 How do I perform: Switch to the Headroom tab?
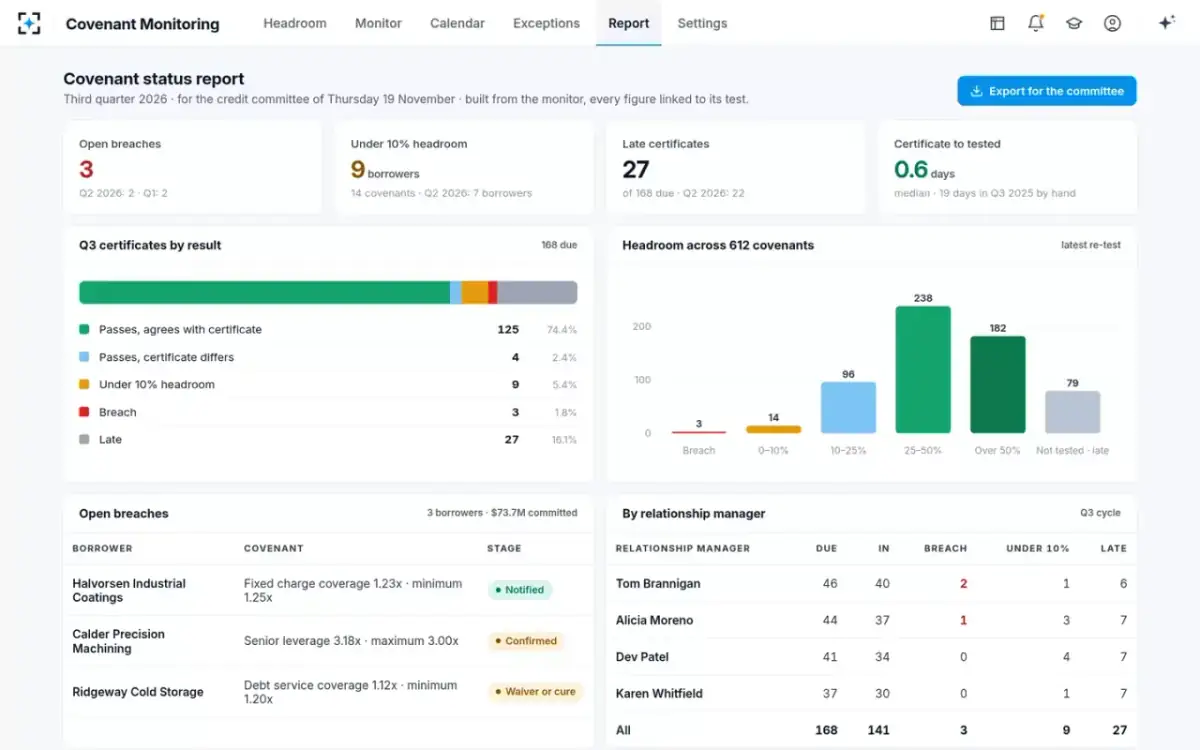(x=295, y=23)
